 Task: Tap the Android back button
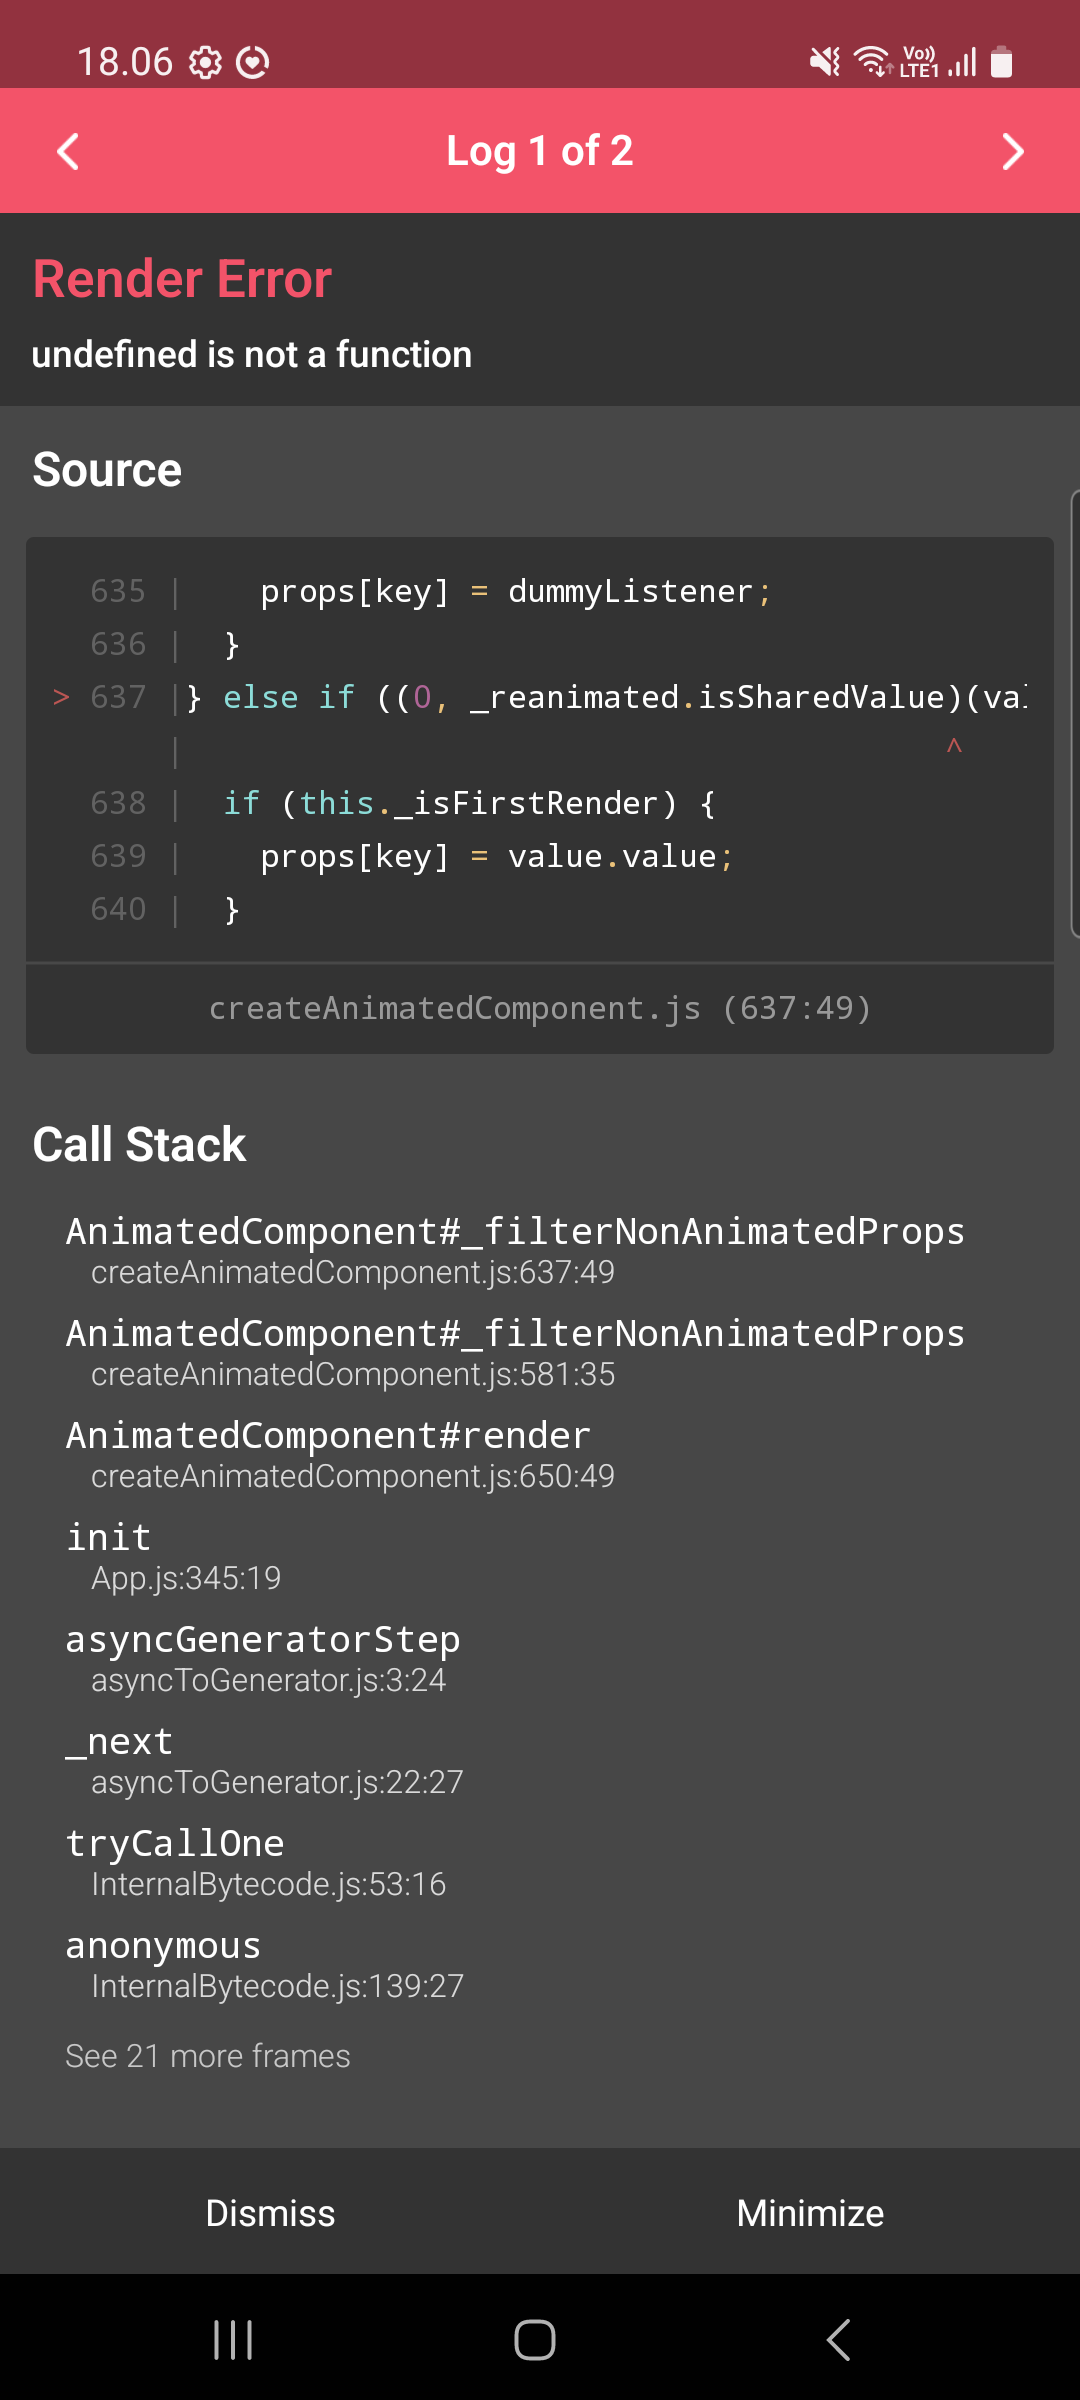(837, 2339)
